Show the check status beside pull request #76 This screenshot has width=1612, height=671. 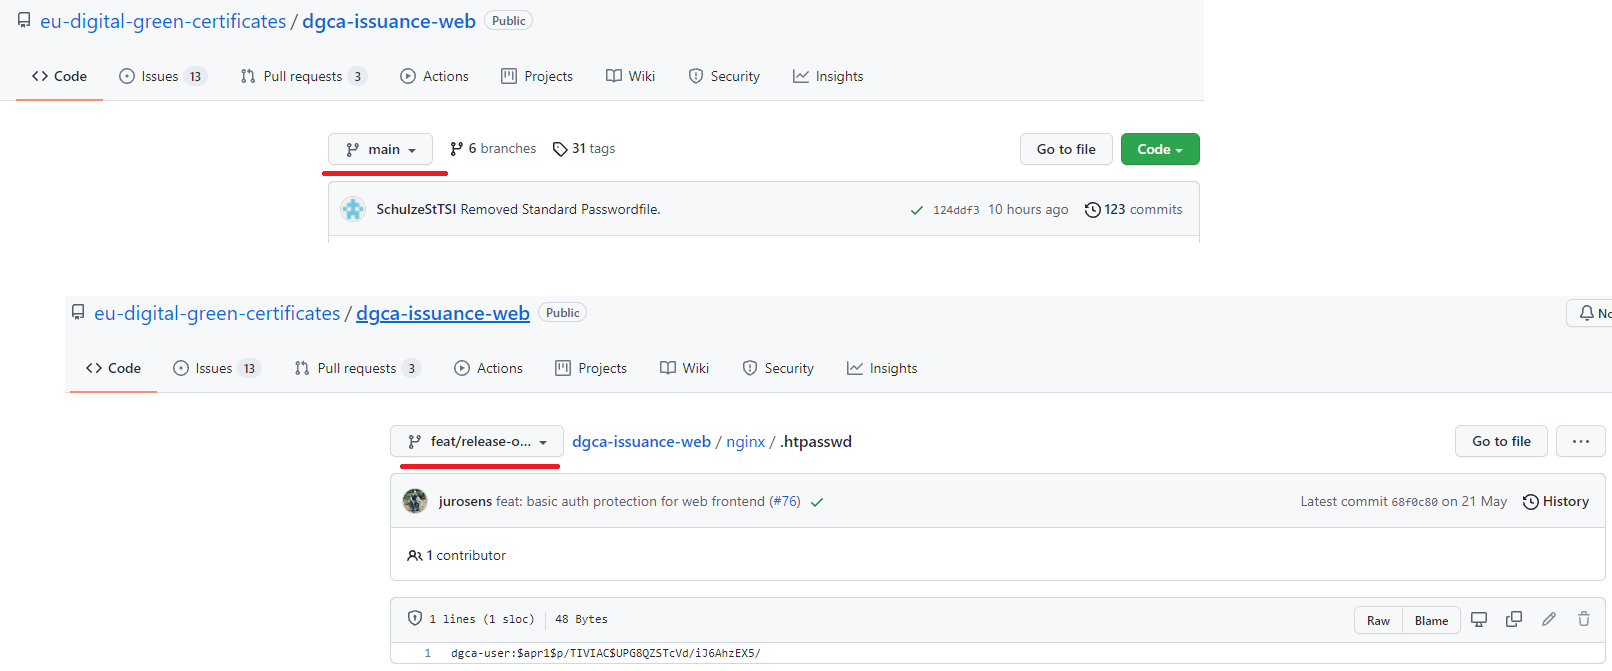(x=817, y=502)
